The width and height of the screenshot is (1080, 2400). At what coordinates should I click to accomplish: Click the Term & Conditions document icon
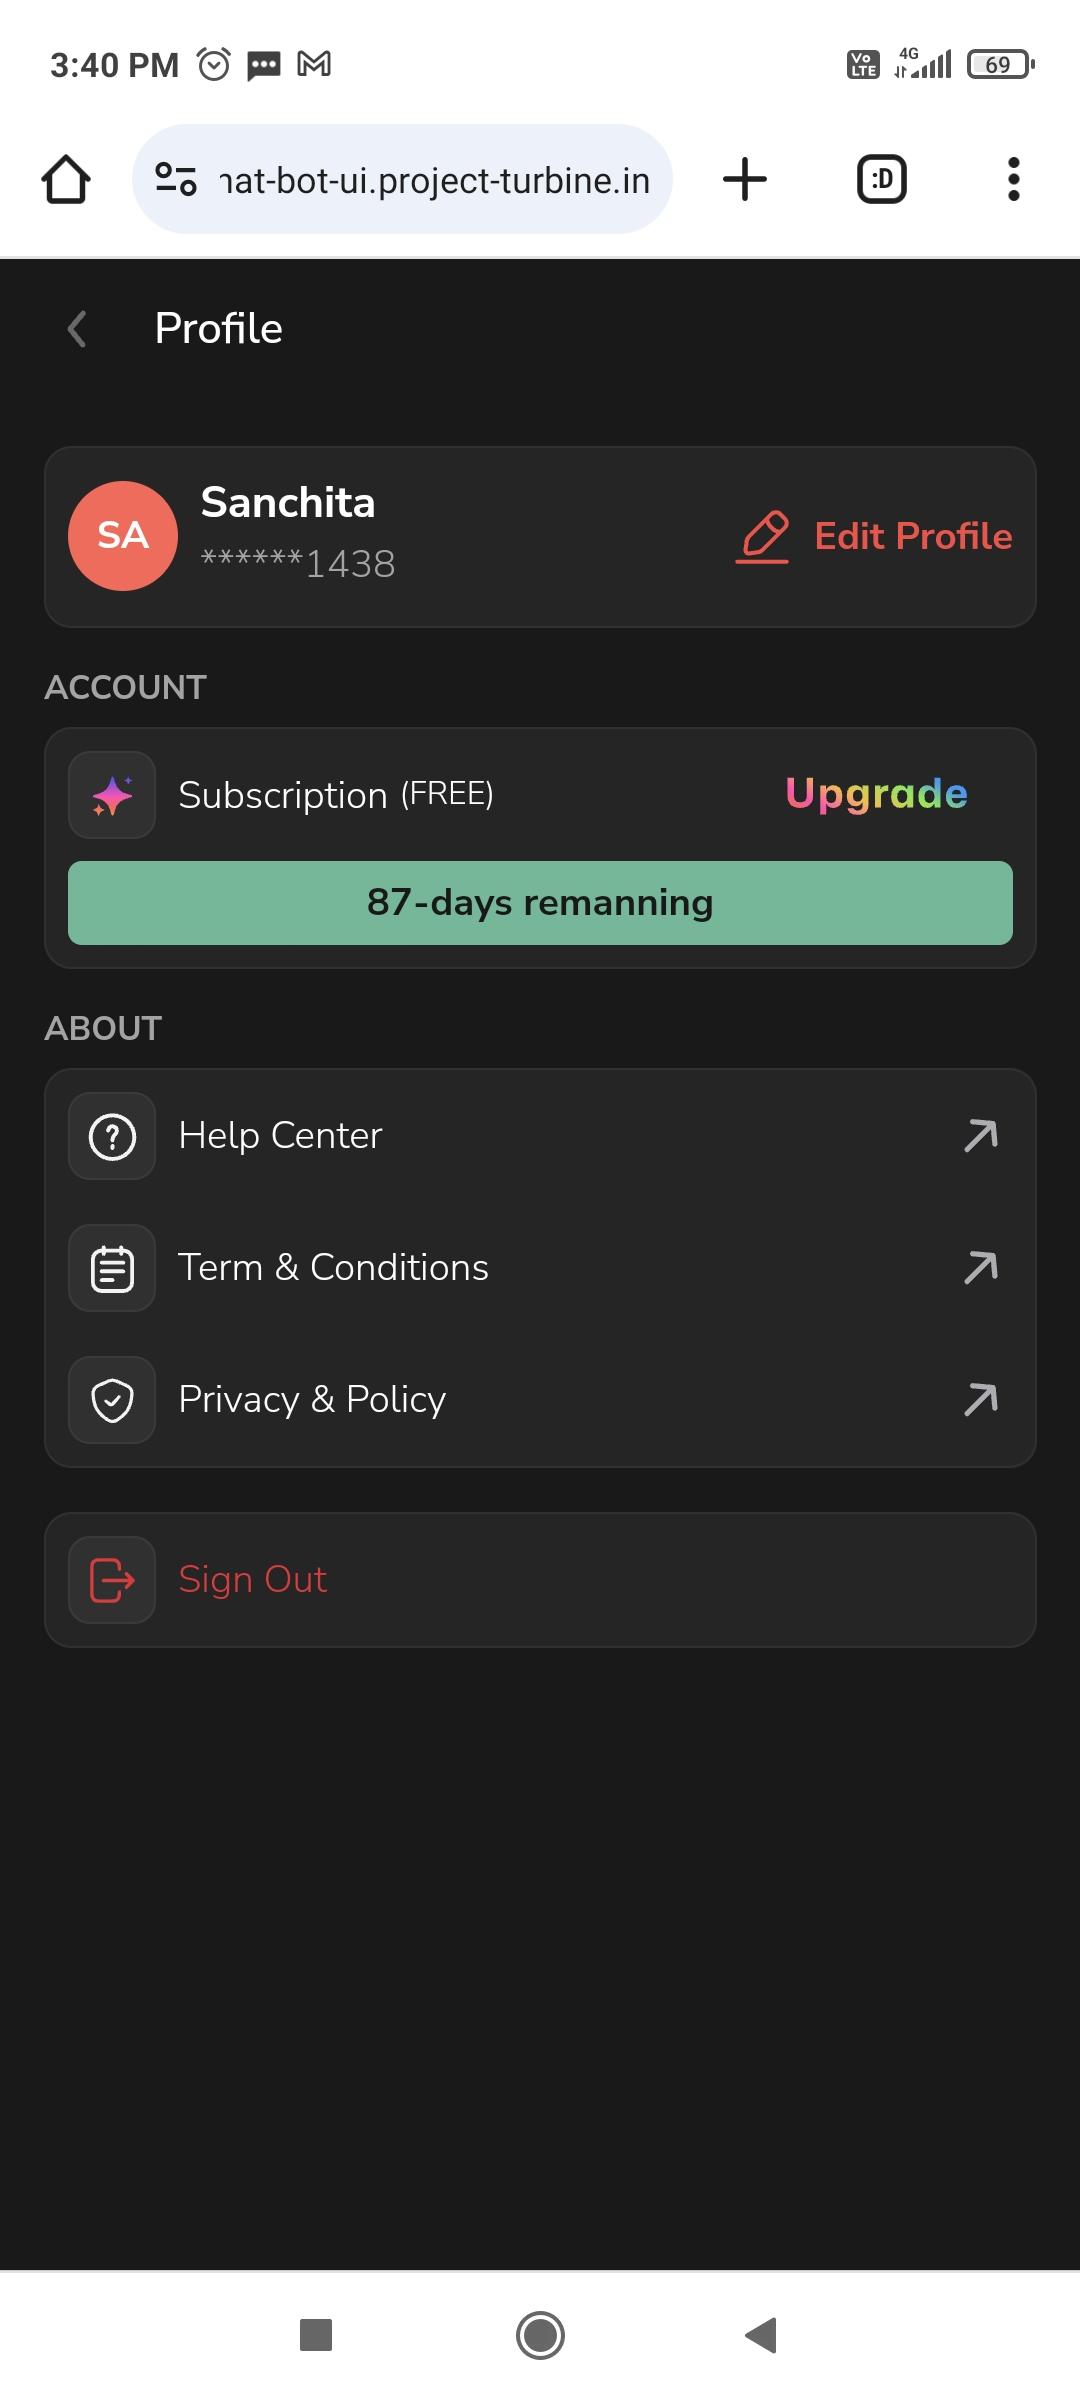click(112, 1268)
